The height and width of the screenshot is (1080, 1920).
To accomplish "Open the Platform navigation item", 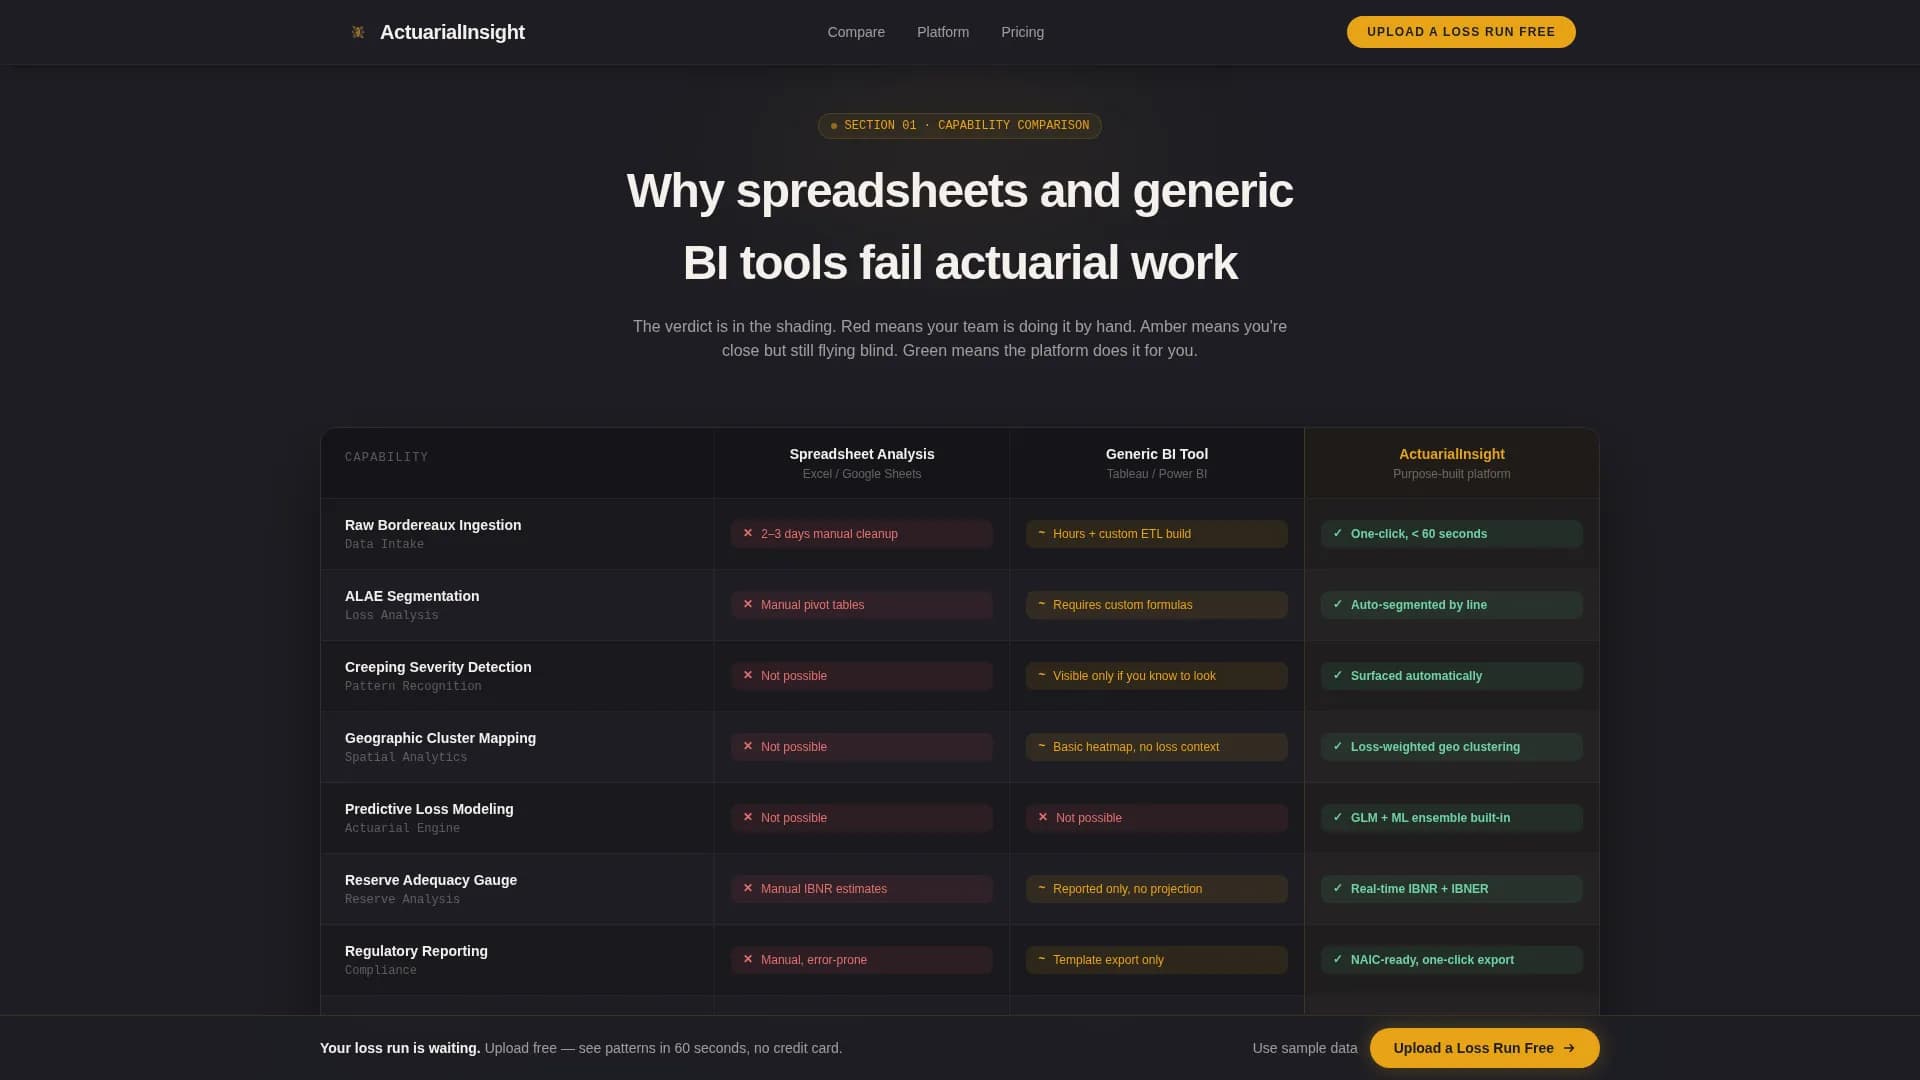I will click(x=942, y=32).
